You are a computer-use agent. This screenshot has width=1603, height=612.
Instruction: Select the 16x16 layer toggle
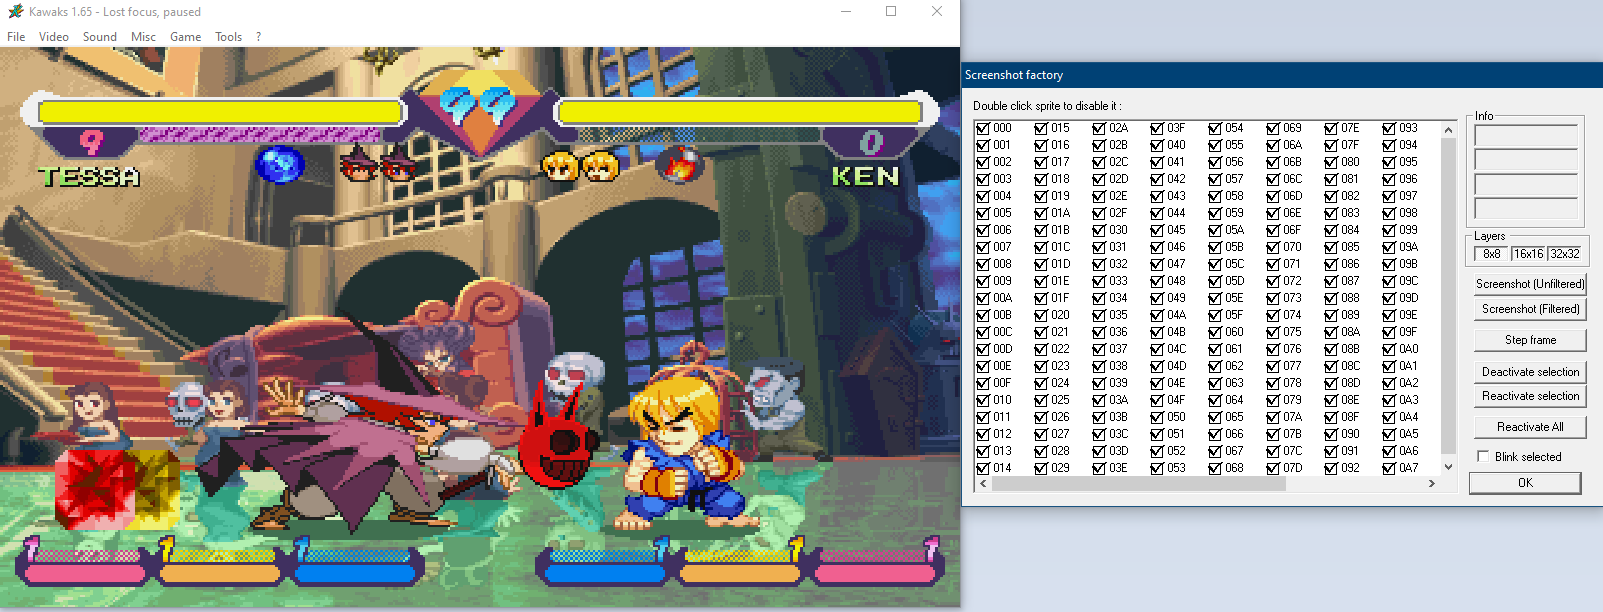coord(1528,254)
